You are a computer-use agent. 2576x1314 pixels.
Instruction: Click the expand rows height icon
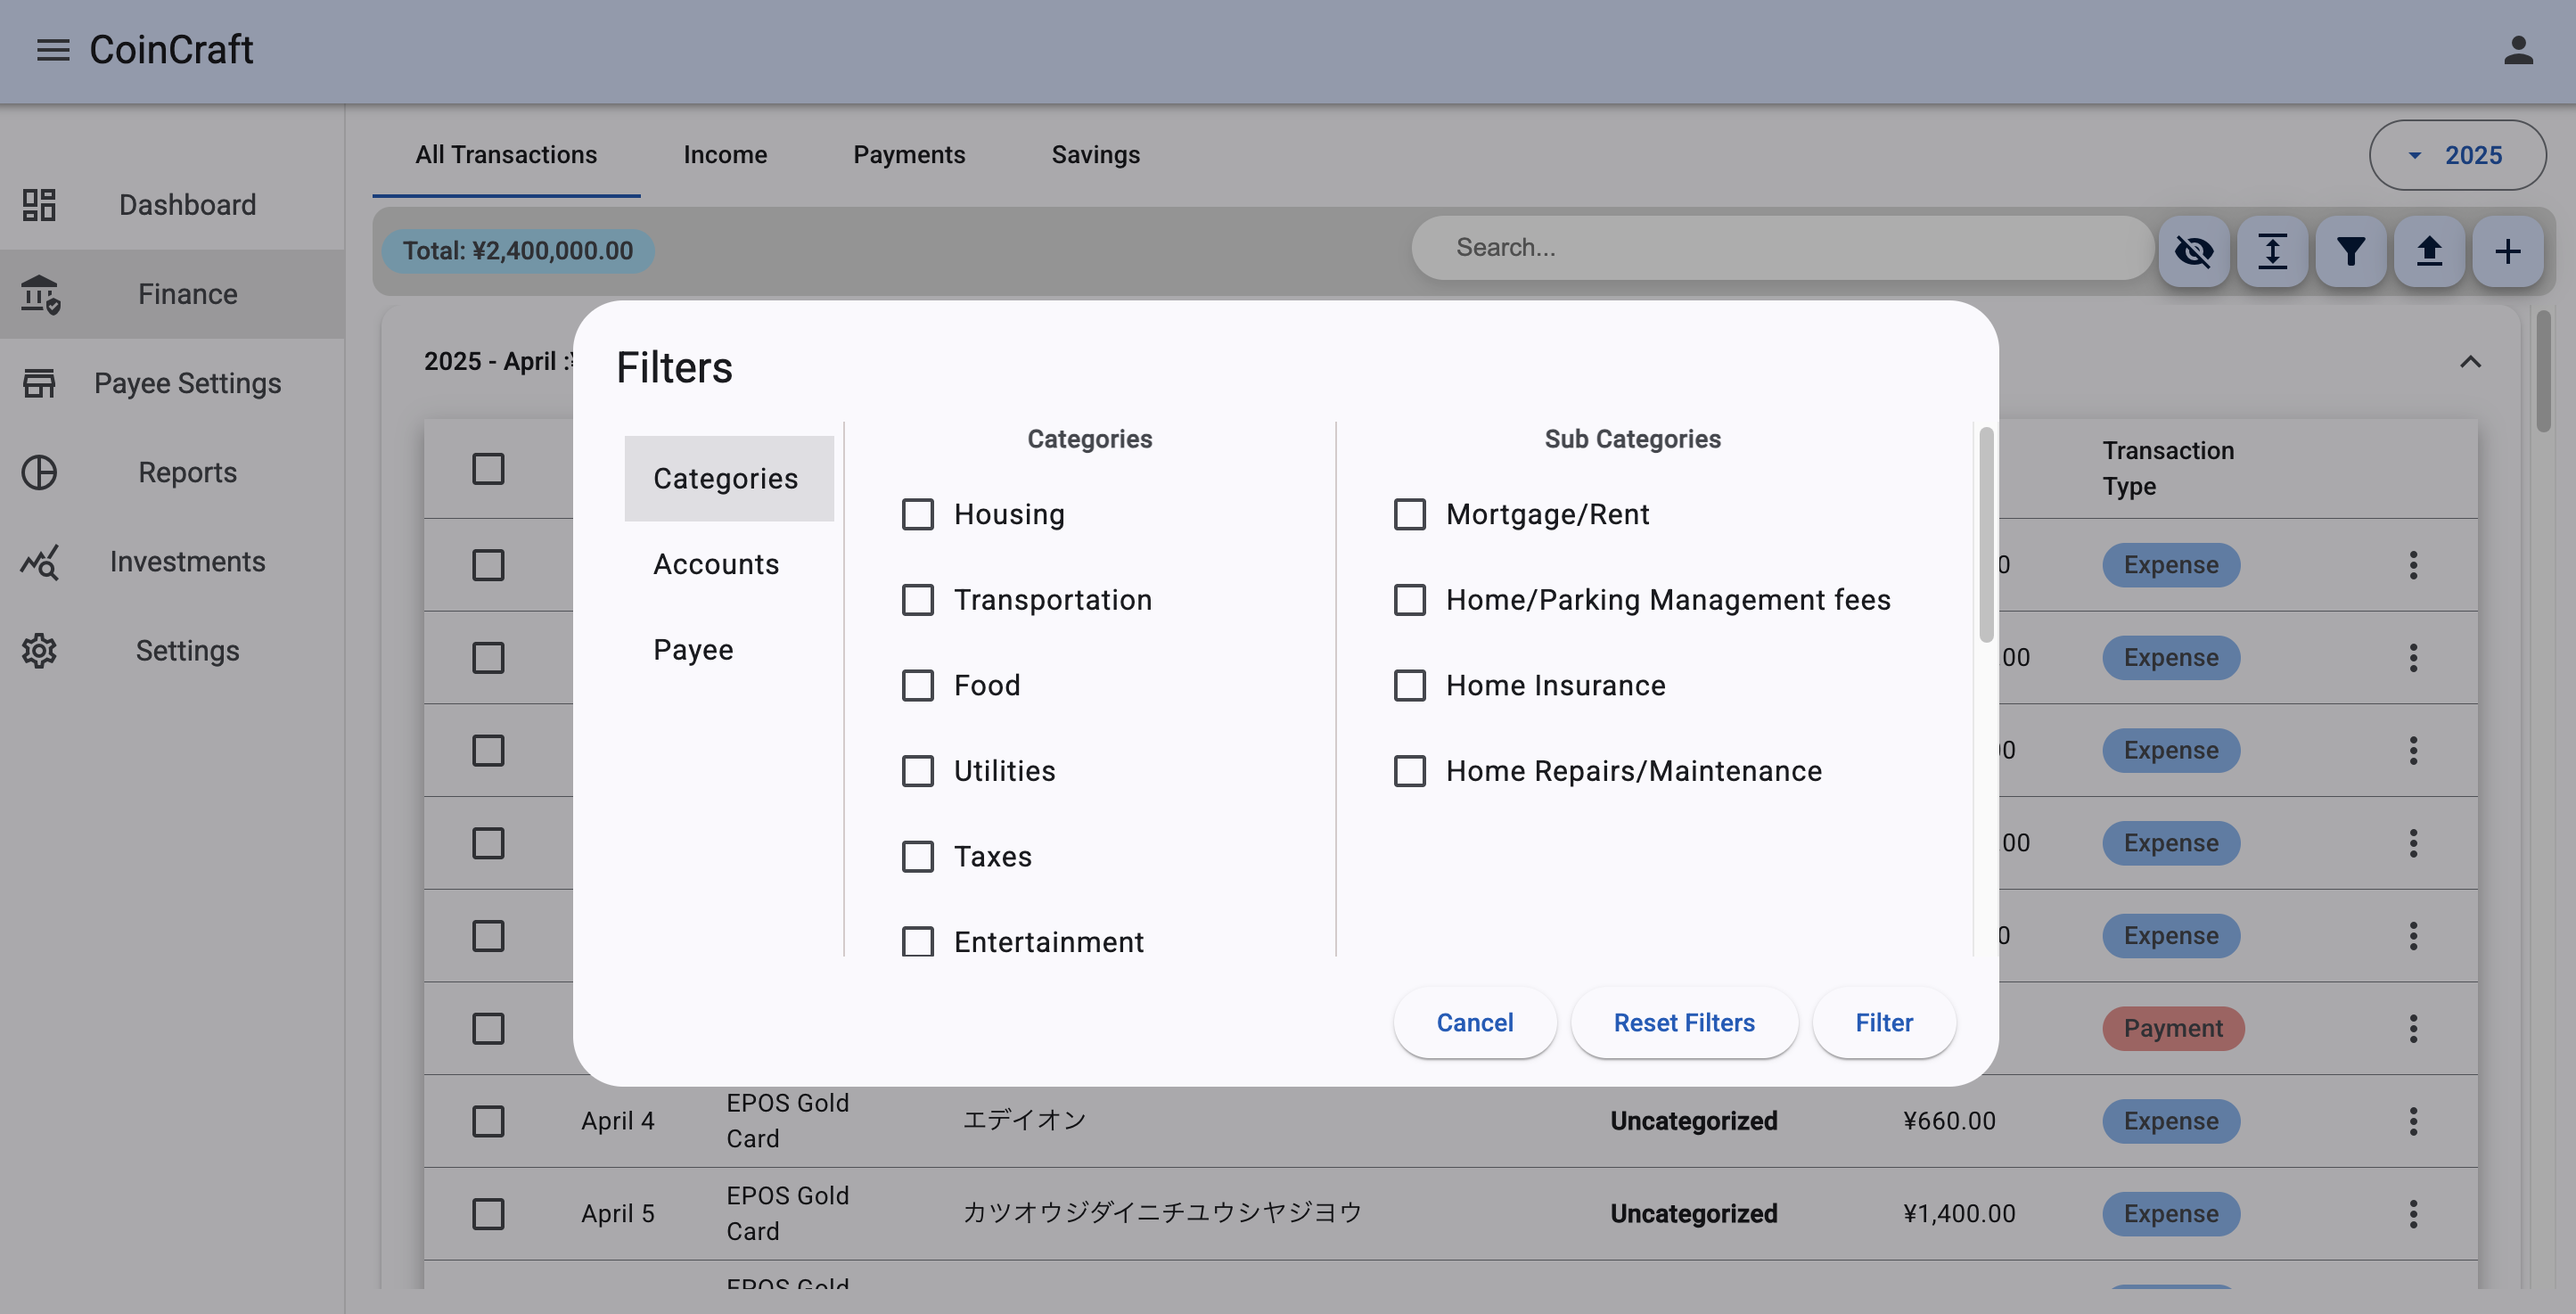point(2272,251)
